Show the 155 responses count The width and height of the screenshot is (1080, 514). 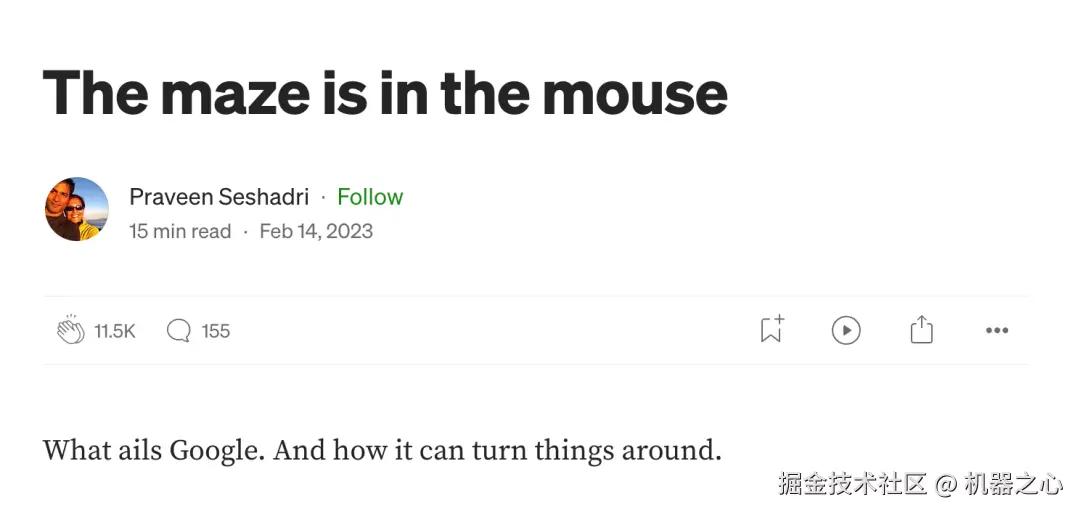[216, 331]
